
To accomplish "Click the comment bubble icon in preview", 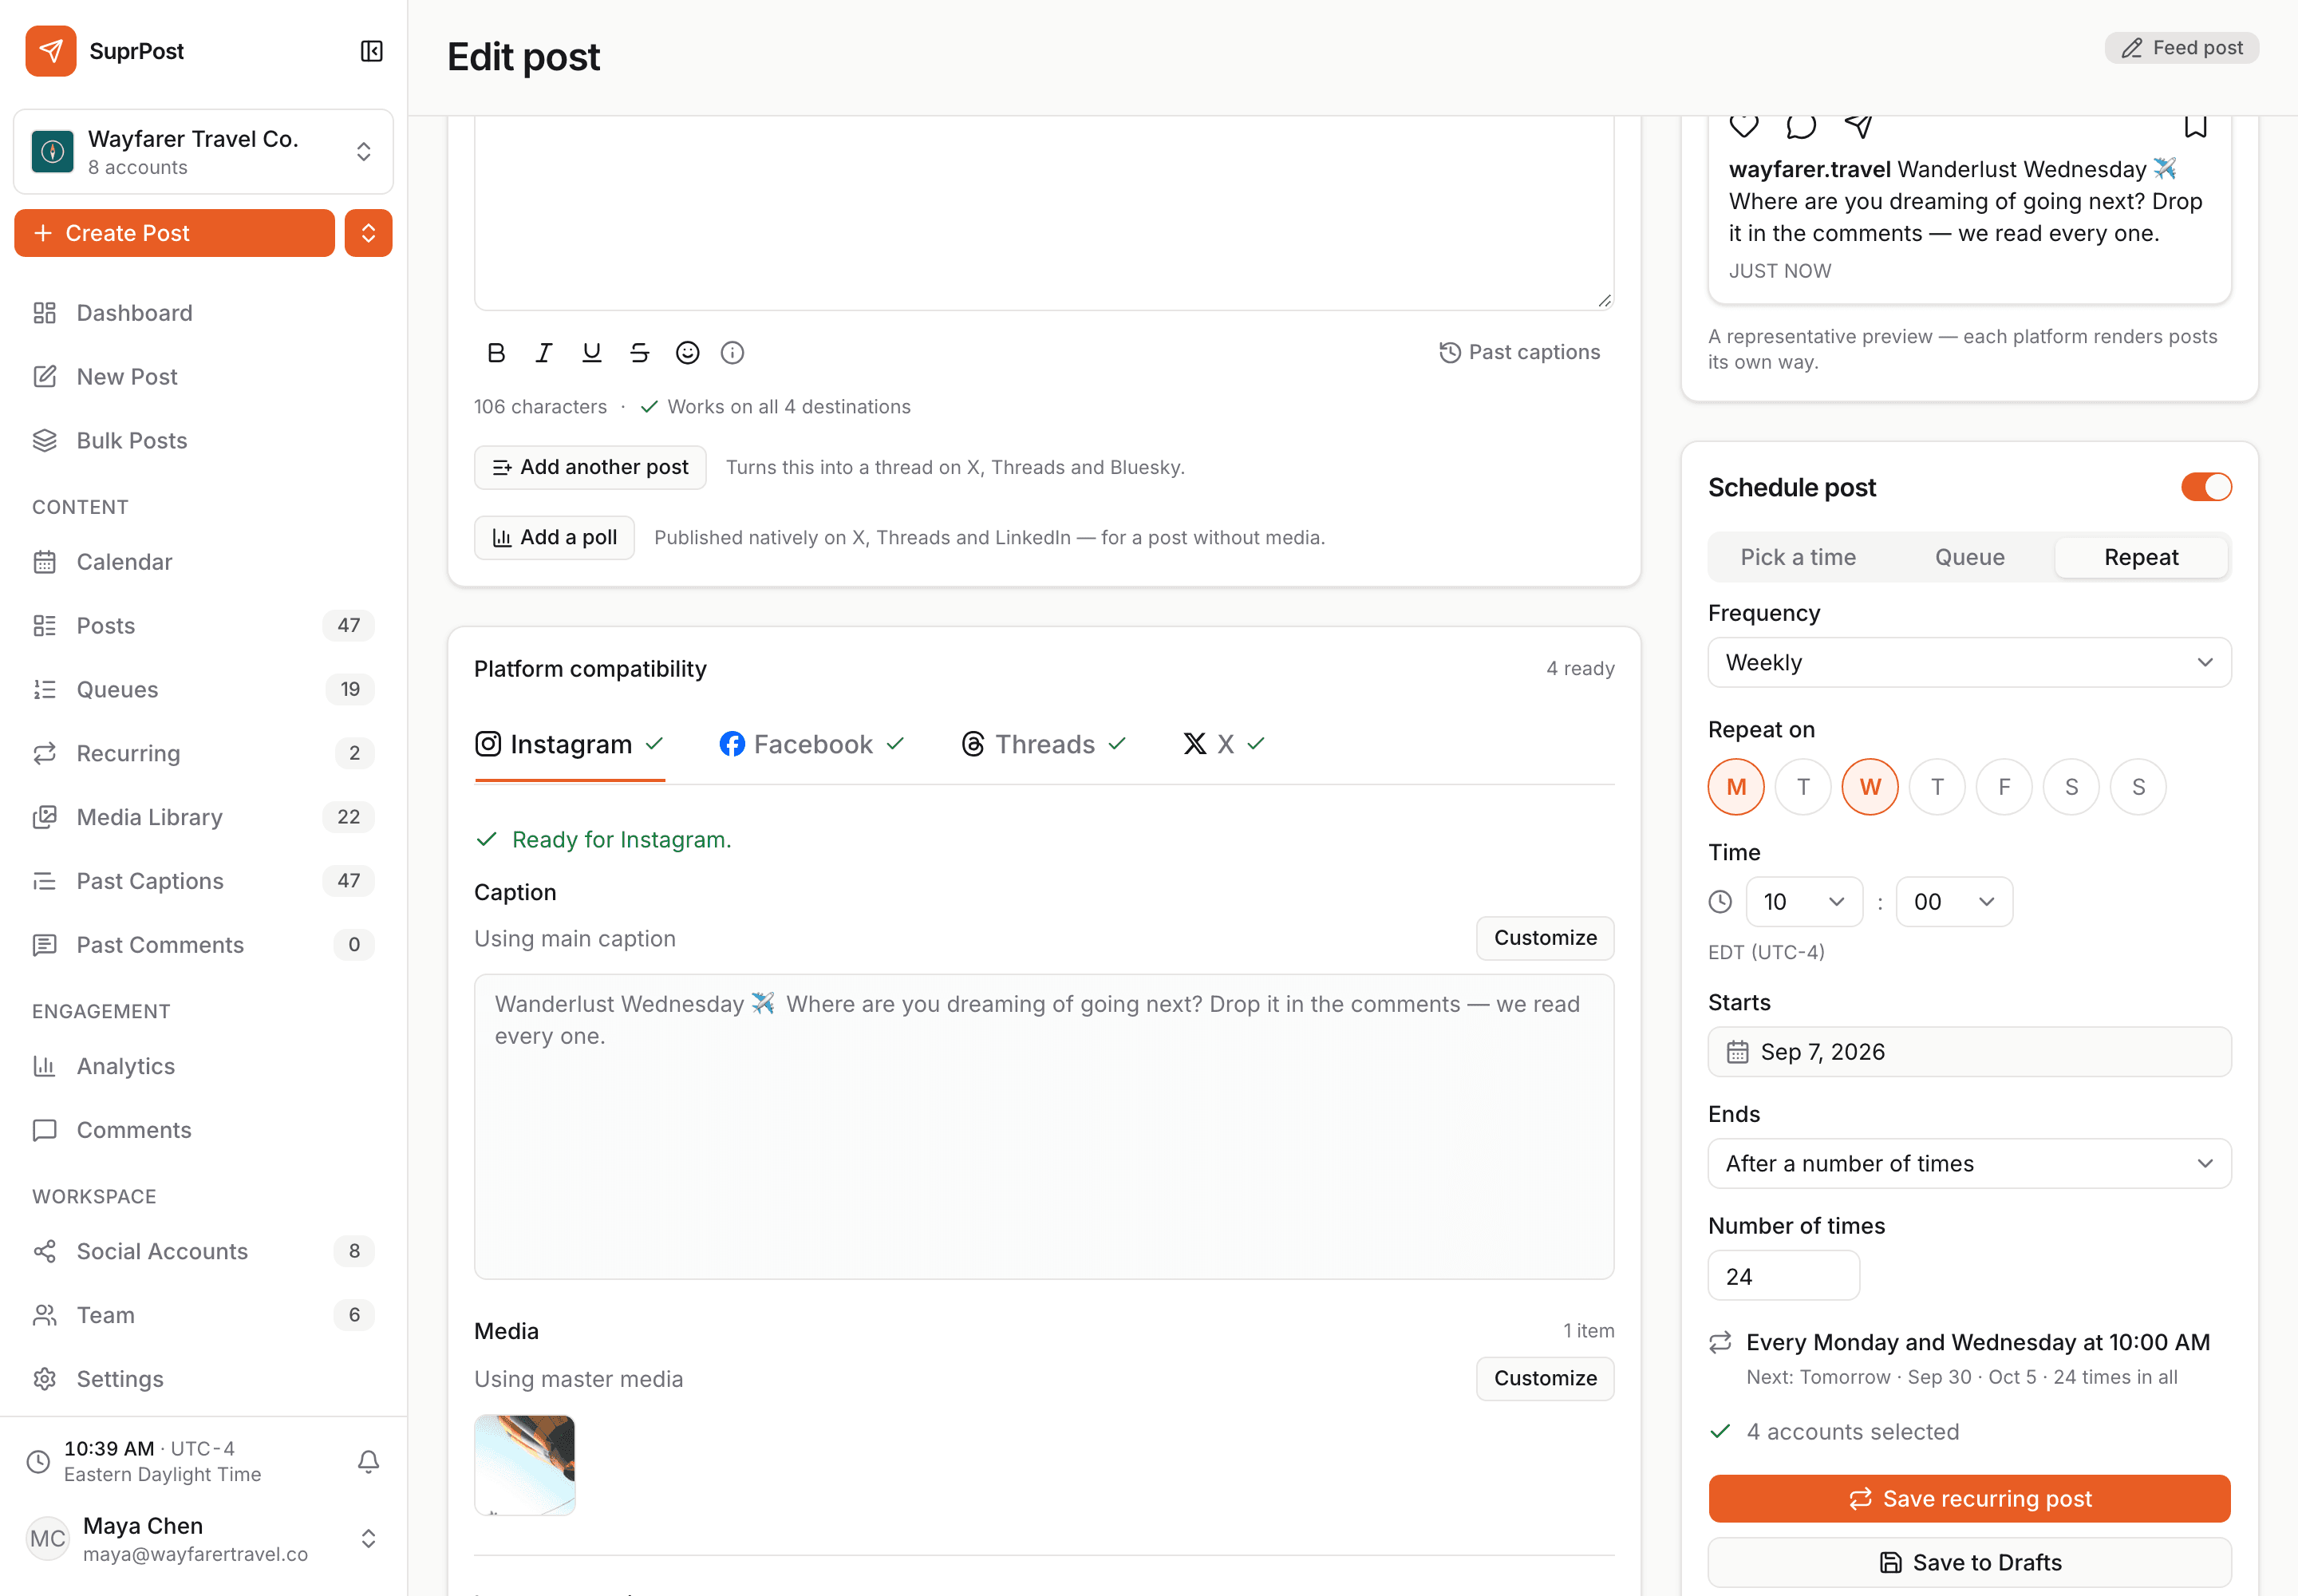I will (1801, 125).
